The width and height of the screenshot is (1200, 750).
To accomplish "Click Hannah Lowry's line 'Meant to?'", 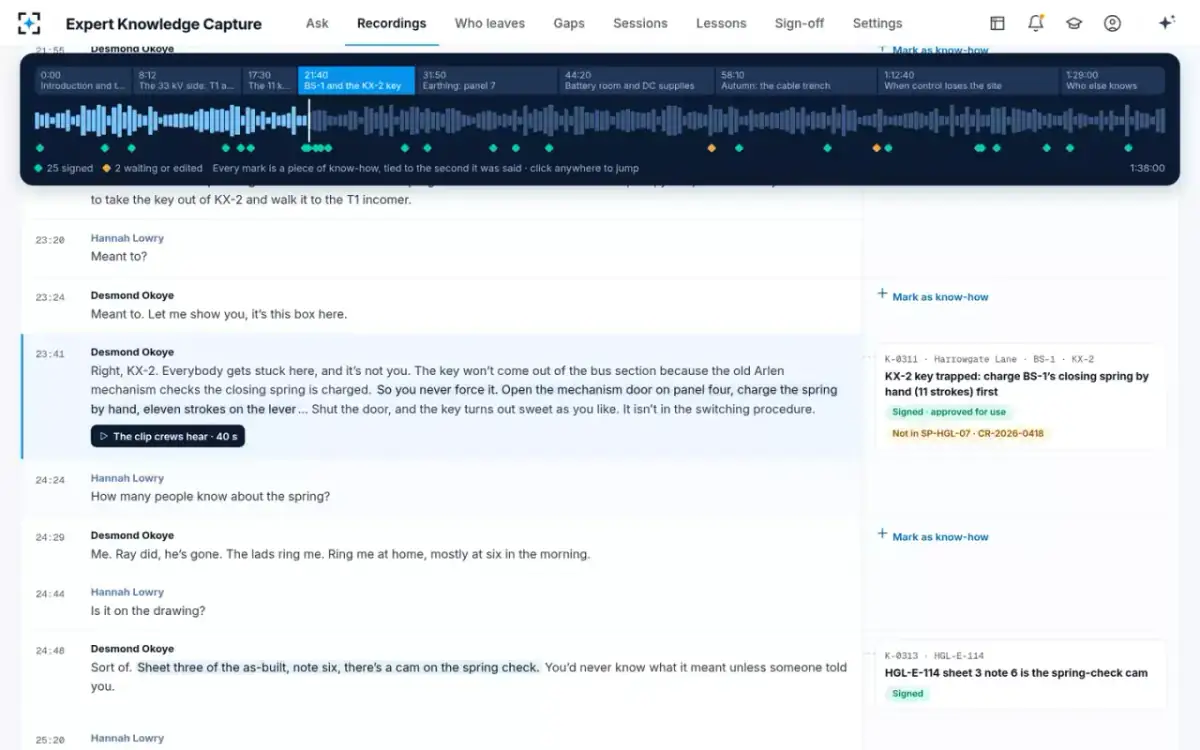I will point(119,256).
